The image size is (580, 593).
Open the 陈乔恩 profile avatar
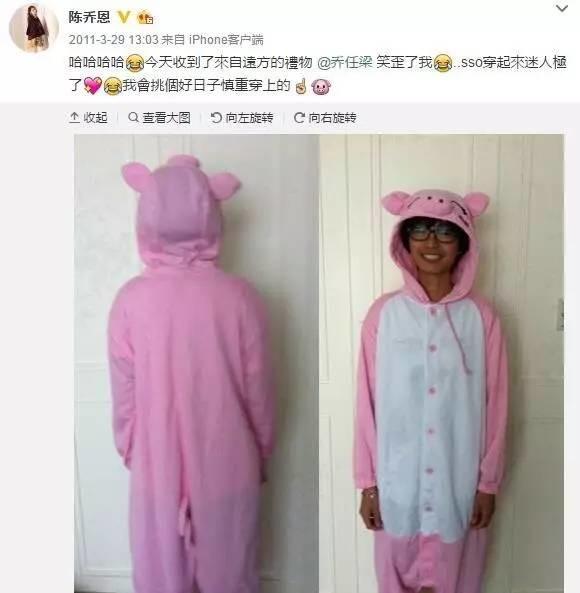[x=34, y=28]
